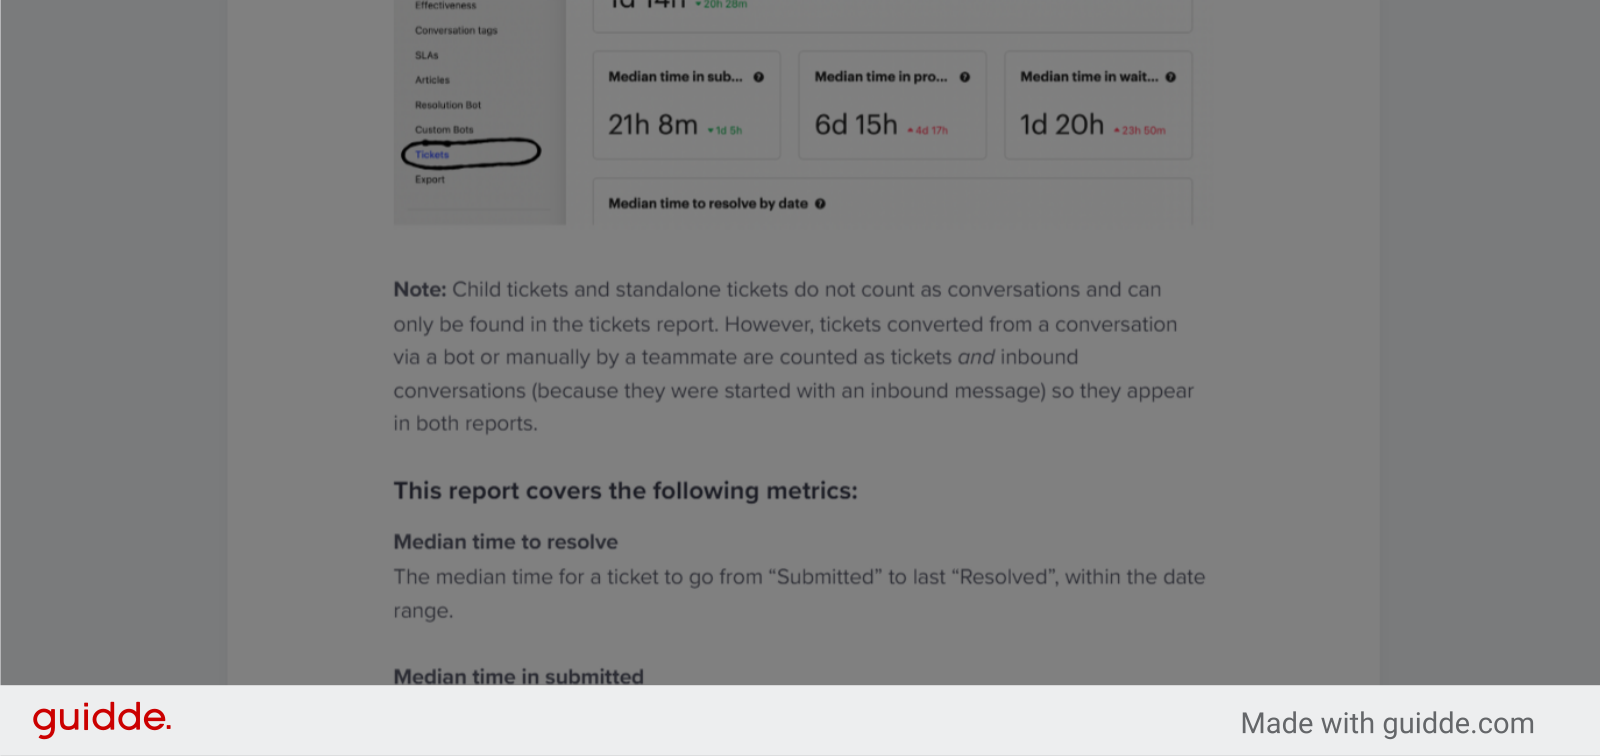Click the help icon next to Median time to resolve by date
Viewport: 1600px width, 756px height.
tap(820, 203)
